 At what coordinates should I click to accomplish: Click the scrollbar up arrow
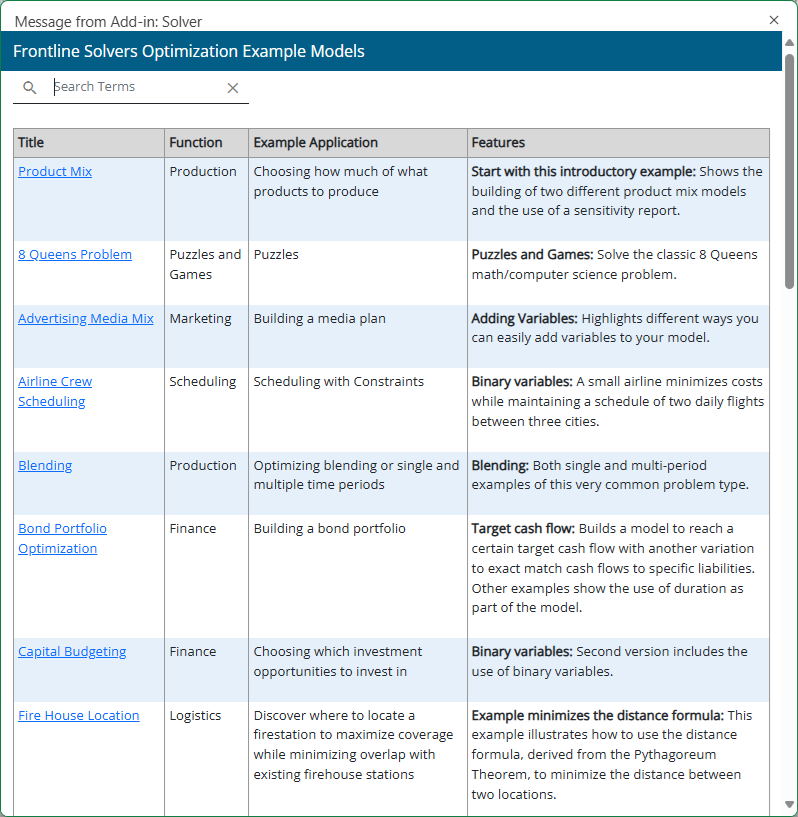pyautogui.click(x=789, y=44)
